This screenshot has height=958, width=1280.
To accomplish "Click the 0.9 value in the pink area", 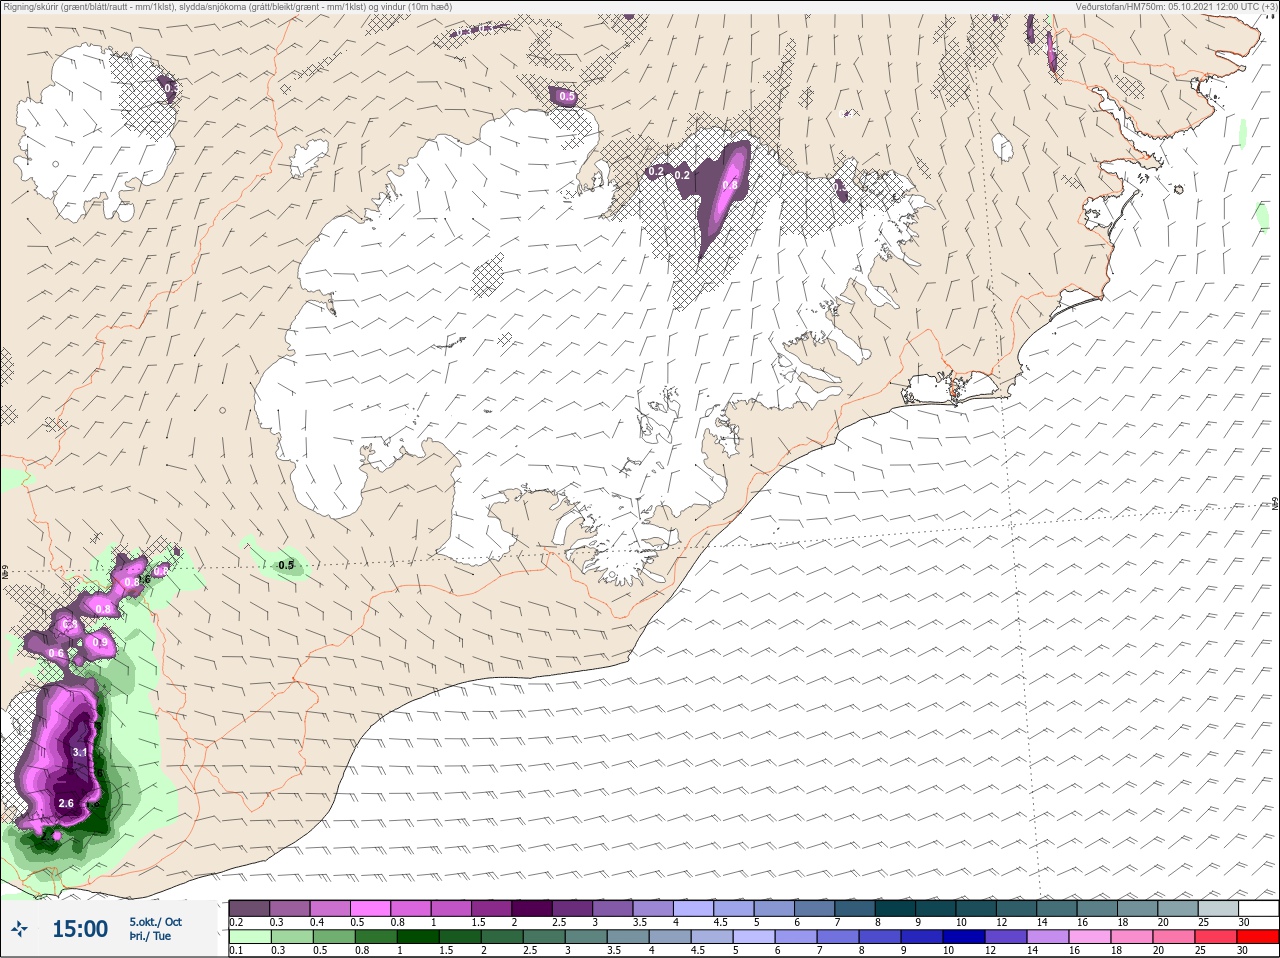I will tap(99, 642).
